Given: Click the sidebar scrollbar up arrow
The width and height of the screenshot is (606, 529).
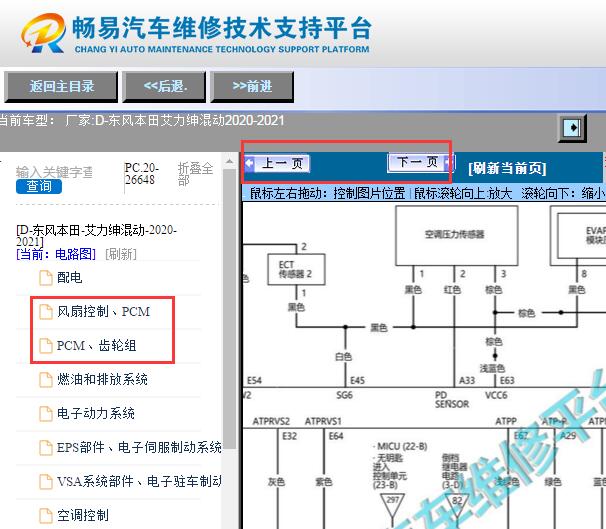Looking at the screenshot, I should pyautogui.click(x=230, y=162).
